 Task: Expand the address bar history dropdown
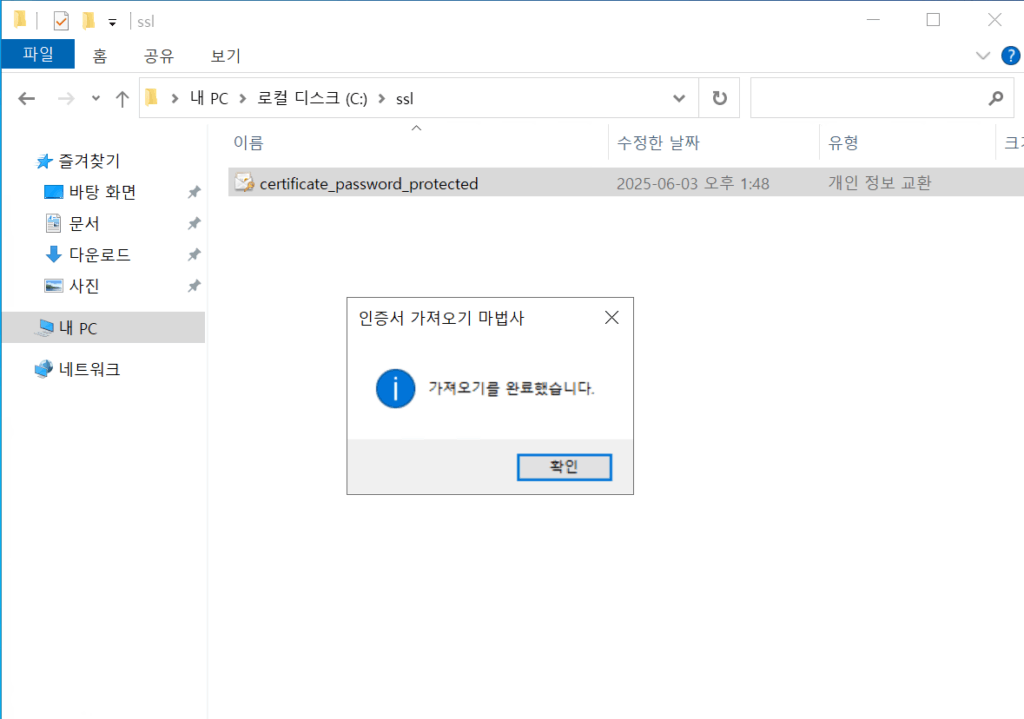(679, 98)
